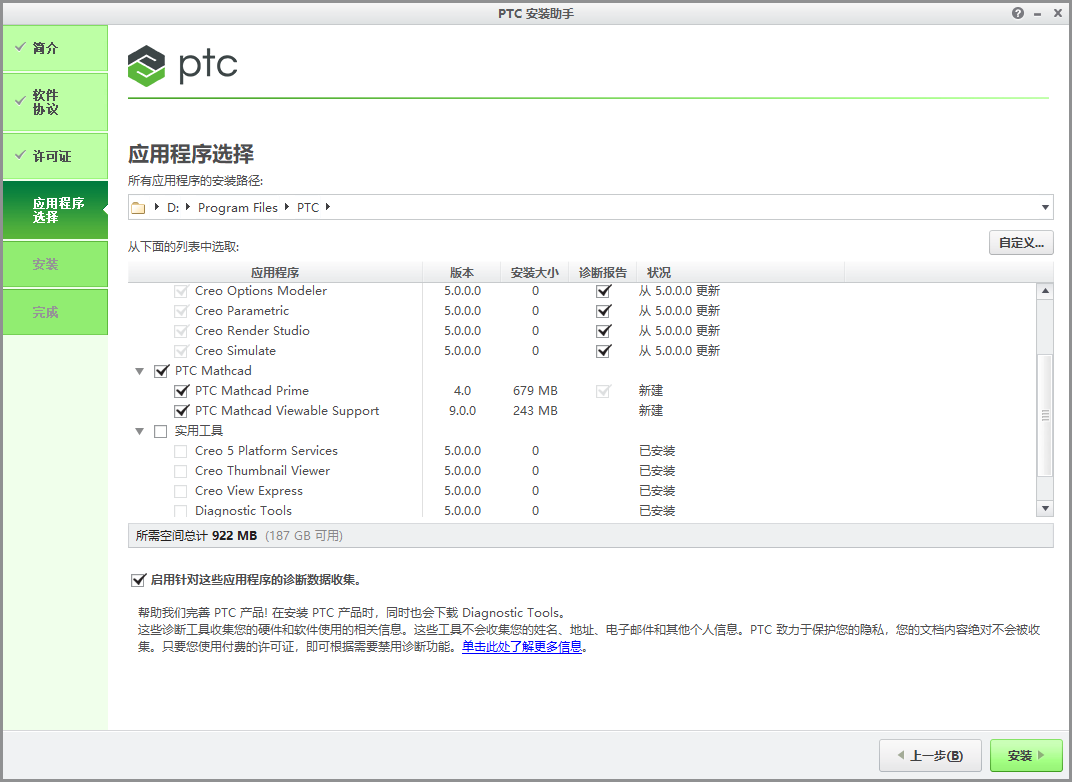Image resolution: width=1072 pixels, height=782 pixels.
Task: Open the install path dropdown arrow
Action: [x=1045, y=207]
